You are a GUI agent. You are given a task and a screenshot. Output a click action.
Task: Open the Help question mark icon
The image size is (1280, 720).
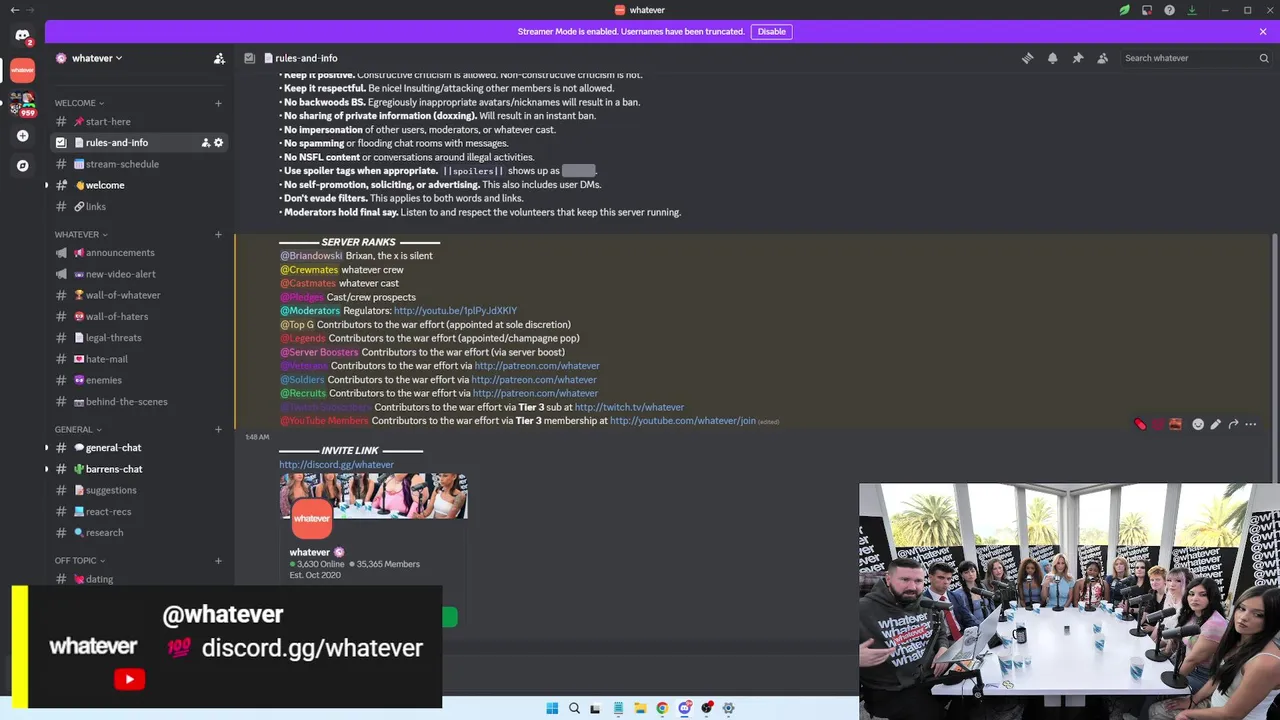[x=1169, y=10]
